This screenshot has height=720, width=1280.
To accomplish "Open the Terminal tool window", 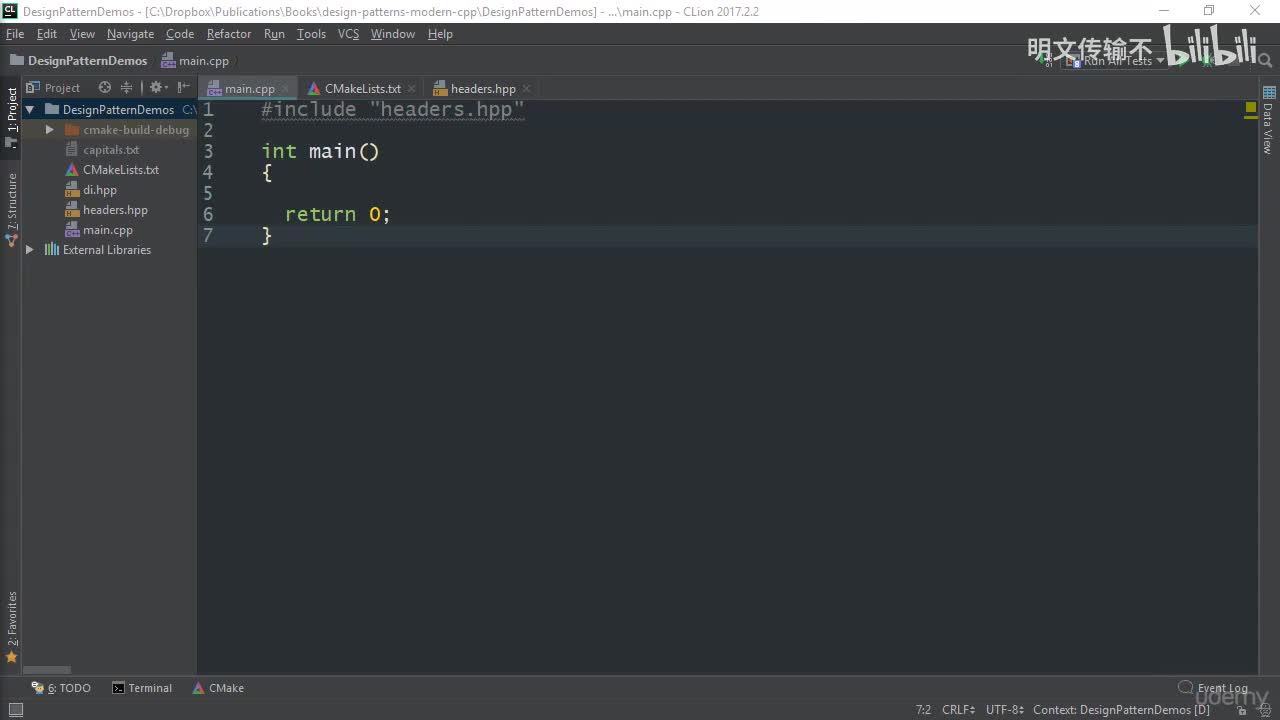I will [142, 688].
